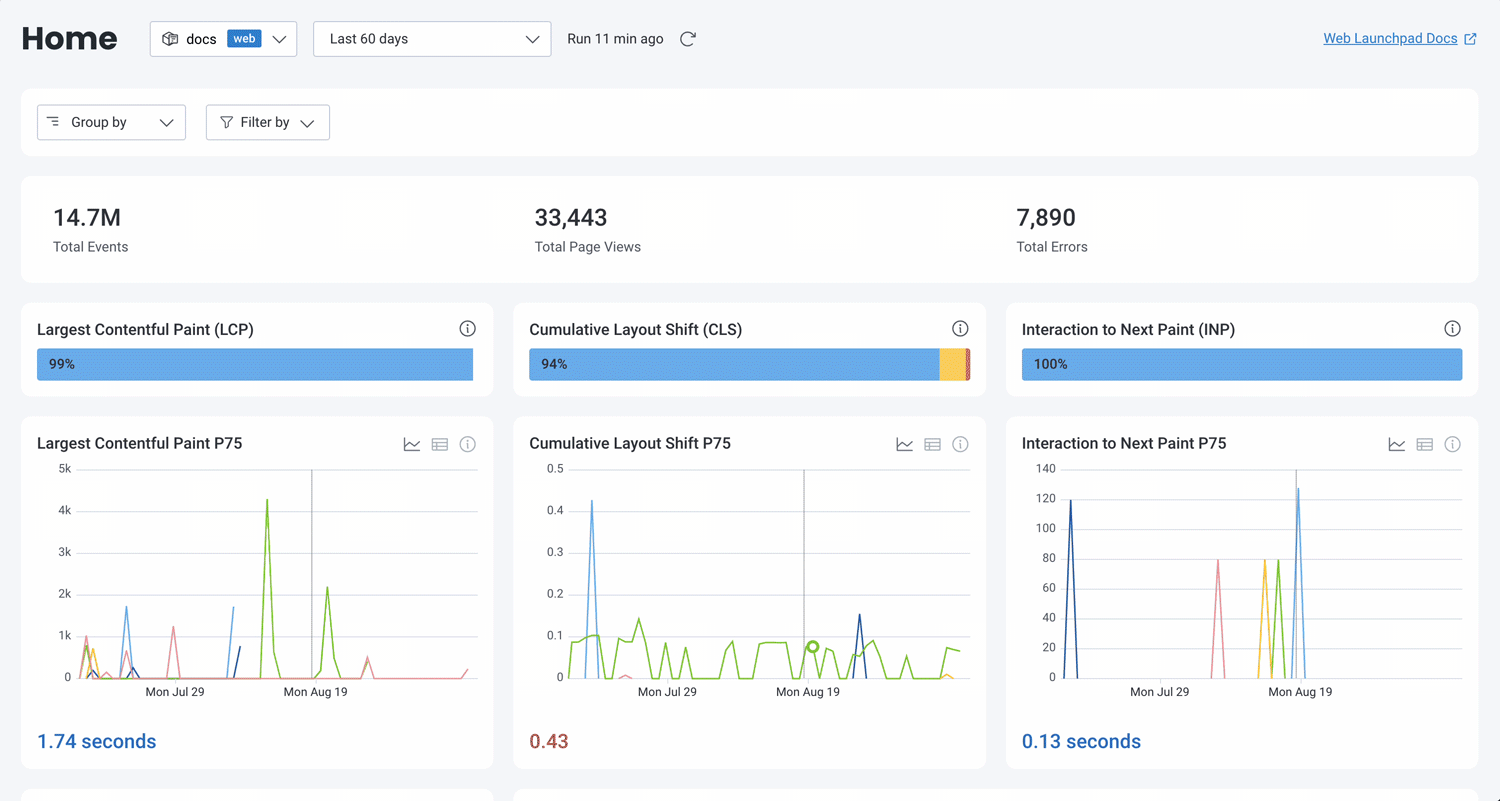Image resolution: width=1500 pixels, height=801 pixels.
Task: Click the yellow segment of the CLS bar
Action: click(953, 364)
